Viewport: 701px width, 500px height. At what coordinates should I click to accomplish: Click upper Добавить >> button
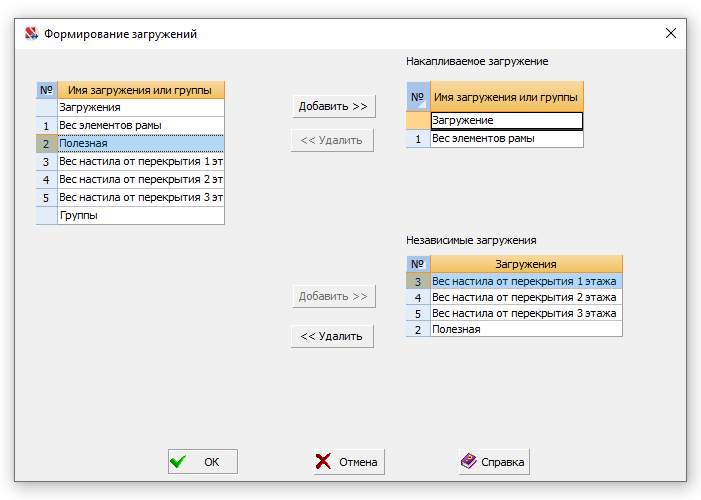[x=334, y=106]
